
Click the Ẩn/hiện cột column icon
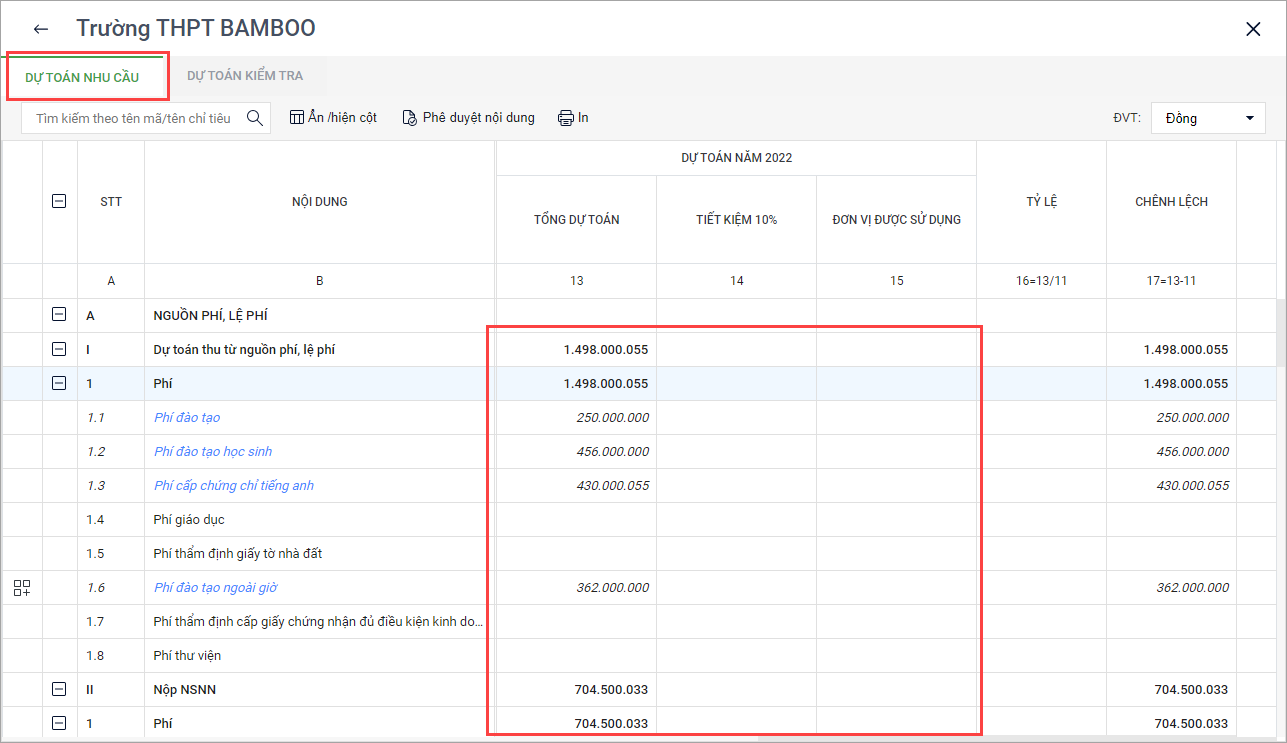click(x=297, y=118)
